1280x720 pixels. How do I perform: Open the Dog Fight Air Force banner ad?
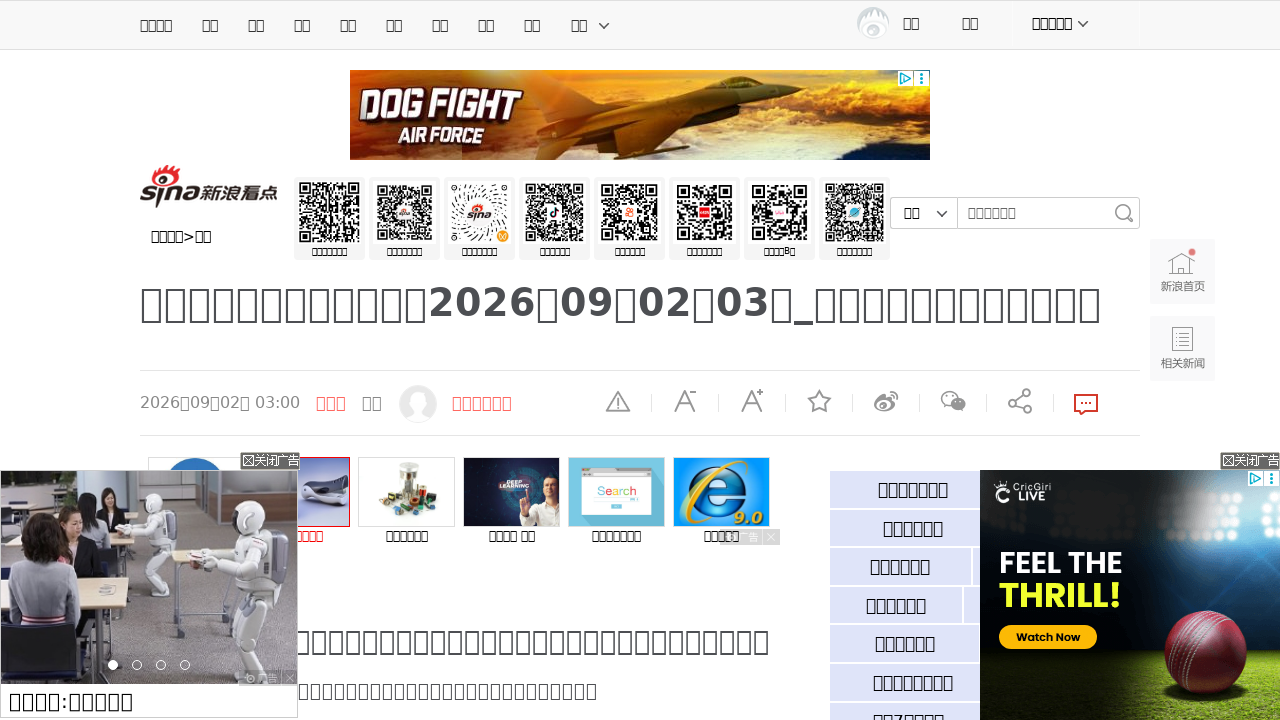(640, 115)
